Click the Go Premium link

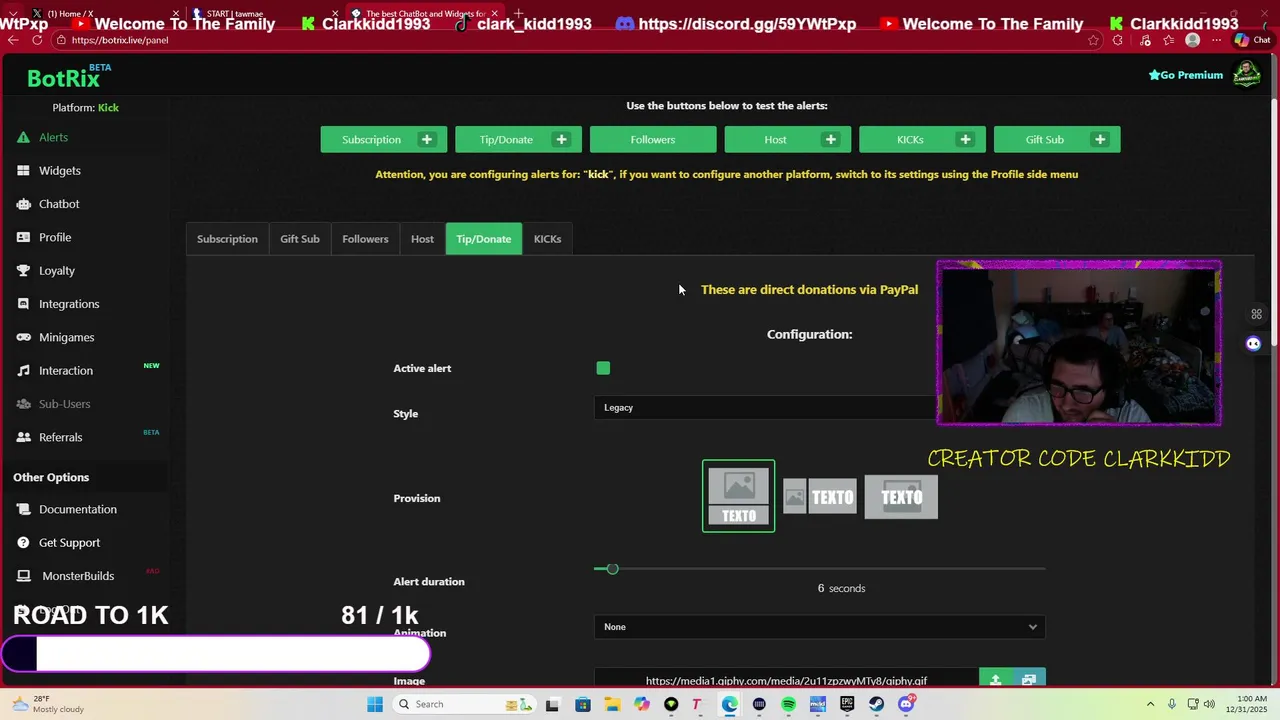1186,75
